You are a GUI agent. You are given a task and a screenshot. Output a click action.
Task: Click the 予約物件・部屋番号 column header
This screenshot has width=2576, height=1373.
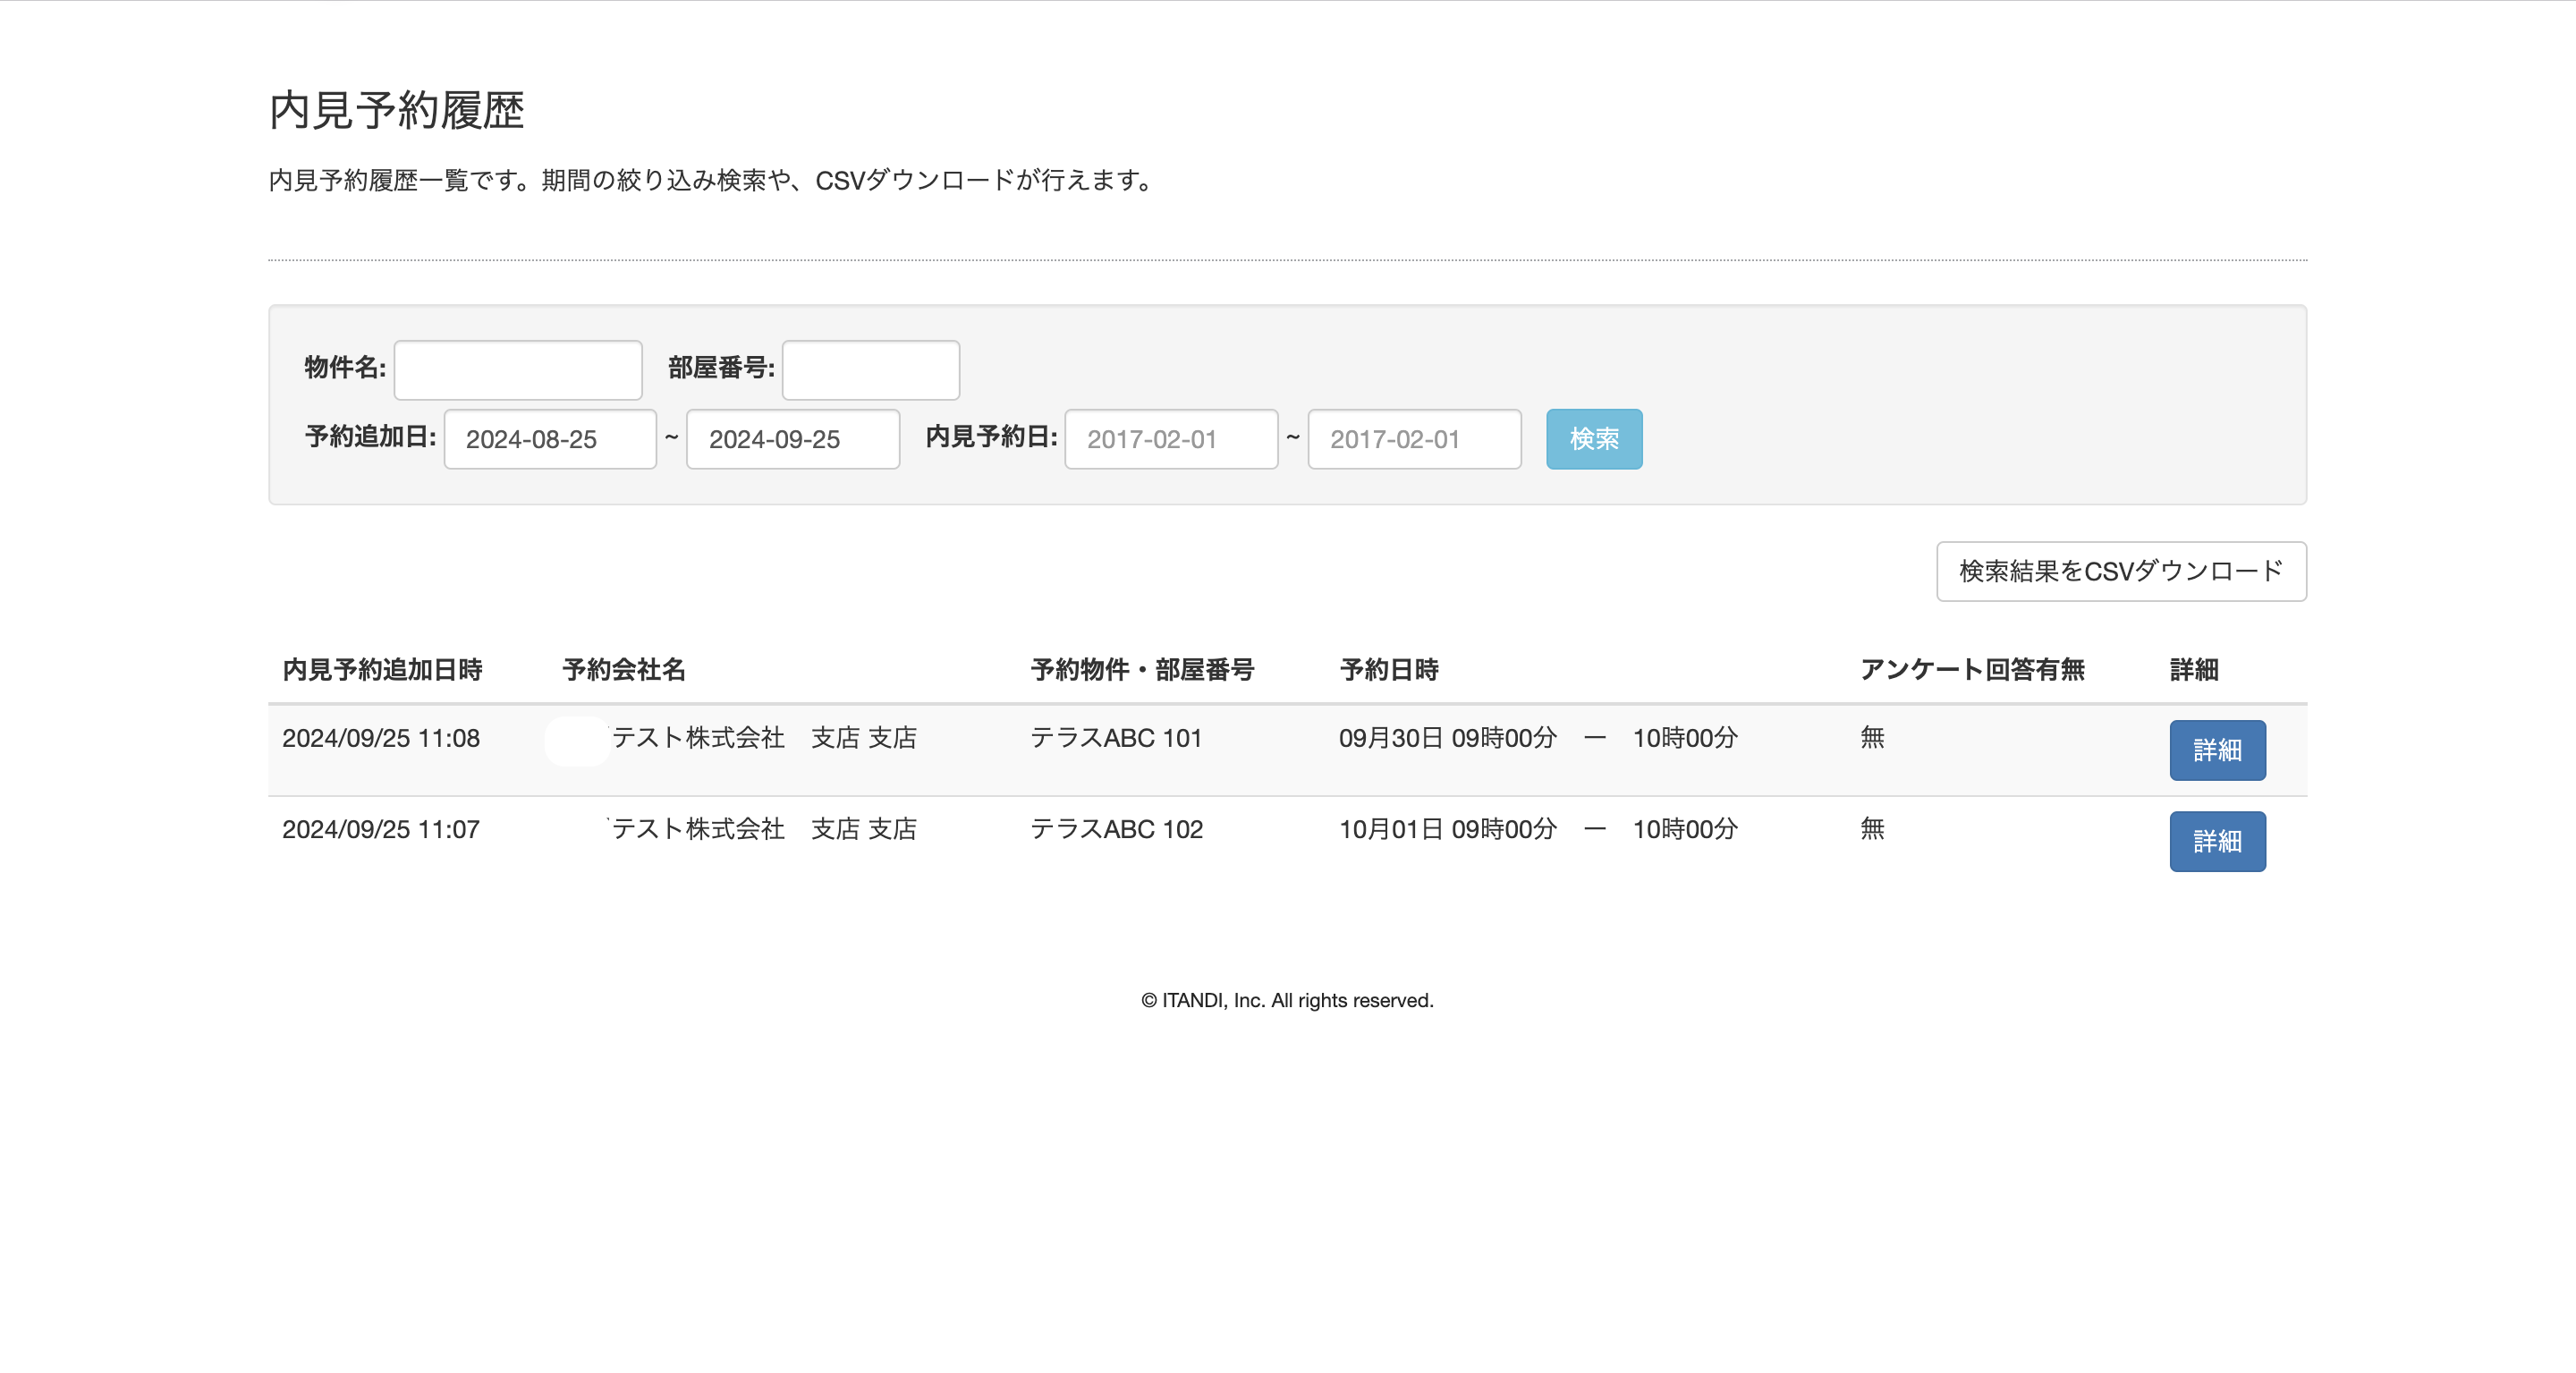pos(1142,669)
